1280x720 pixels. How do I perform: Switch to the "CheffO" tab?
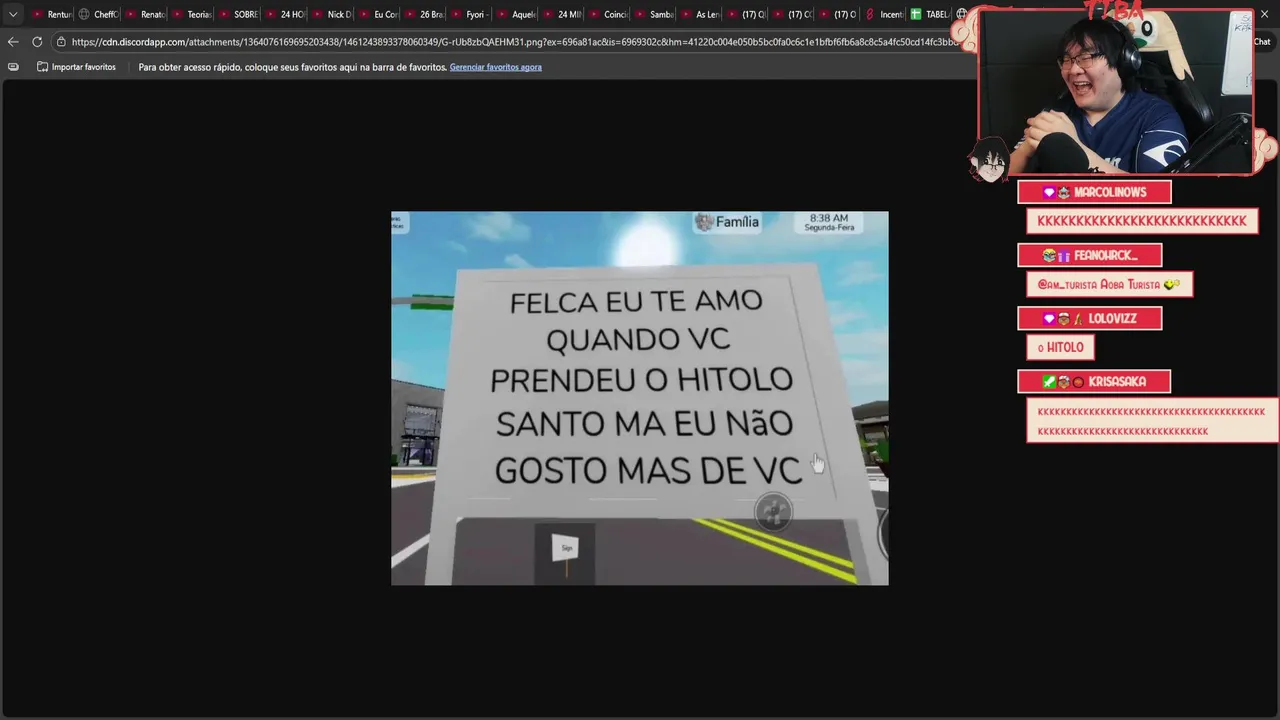point(99,14)
